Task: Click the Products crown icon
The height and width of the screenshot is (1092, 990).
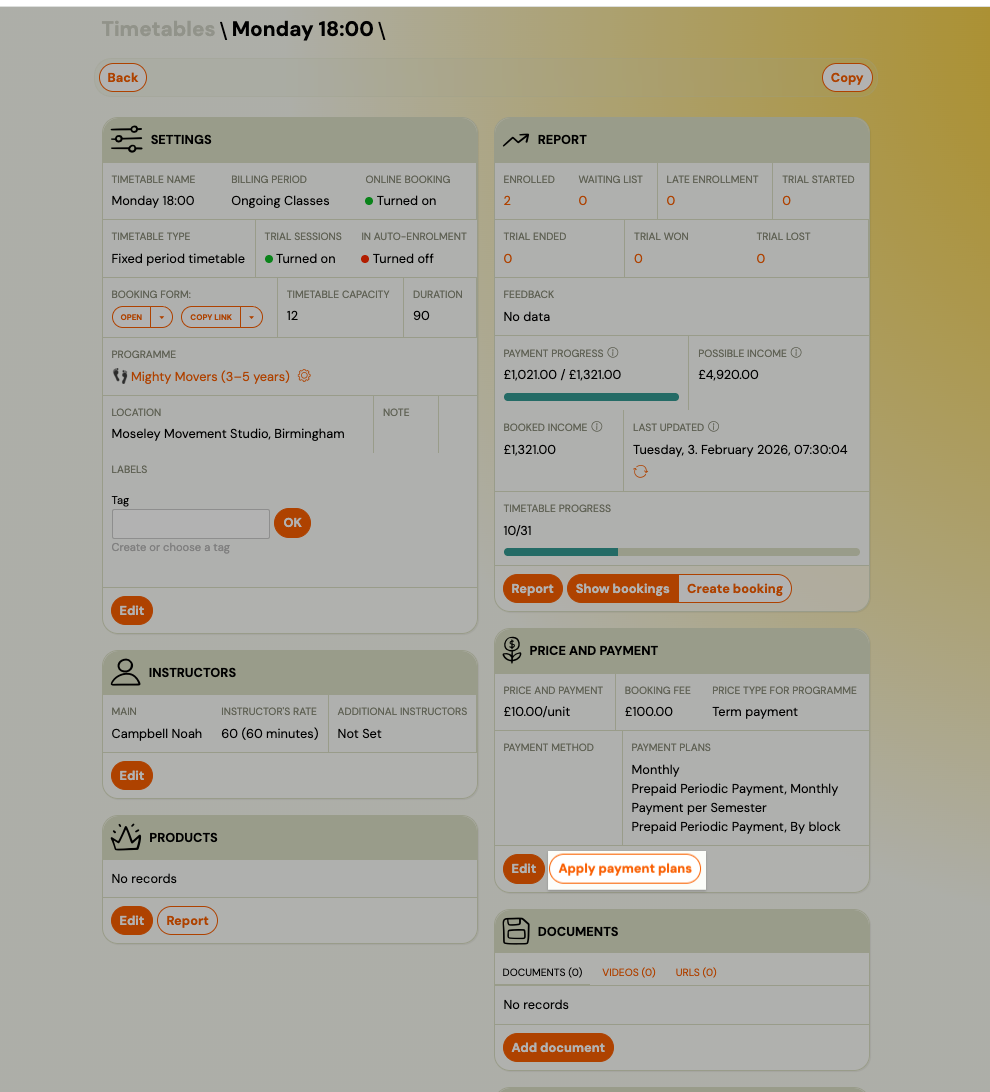Action: [x=125, y=837]
